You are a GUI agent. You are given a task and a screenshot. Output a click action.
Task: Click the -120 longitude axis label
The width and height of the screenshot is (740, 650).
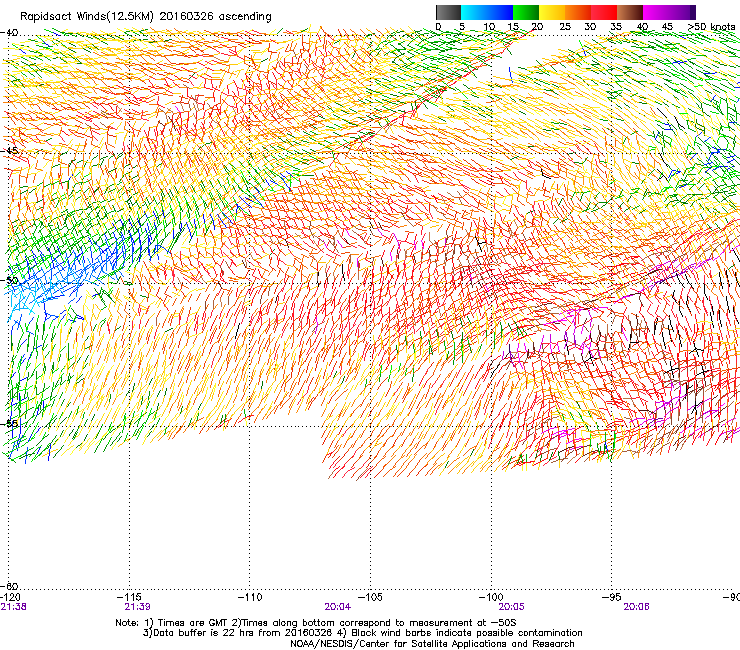pos(10,597)
